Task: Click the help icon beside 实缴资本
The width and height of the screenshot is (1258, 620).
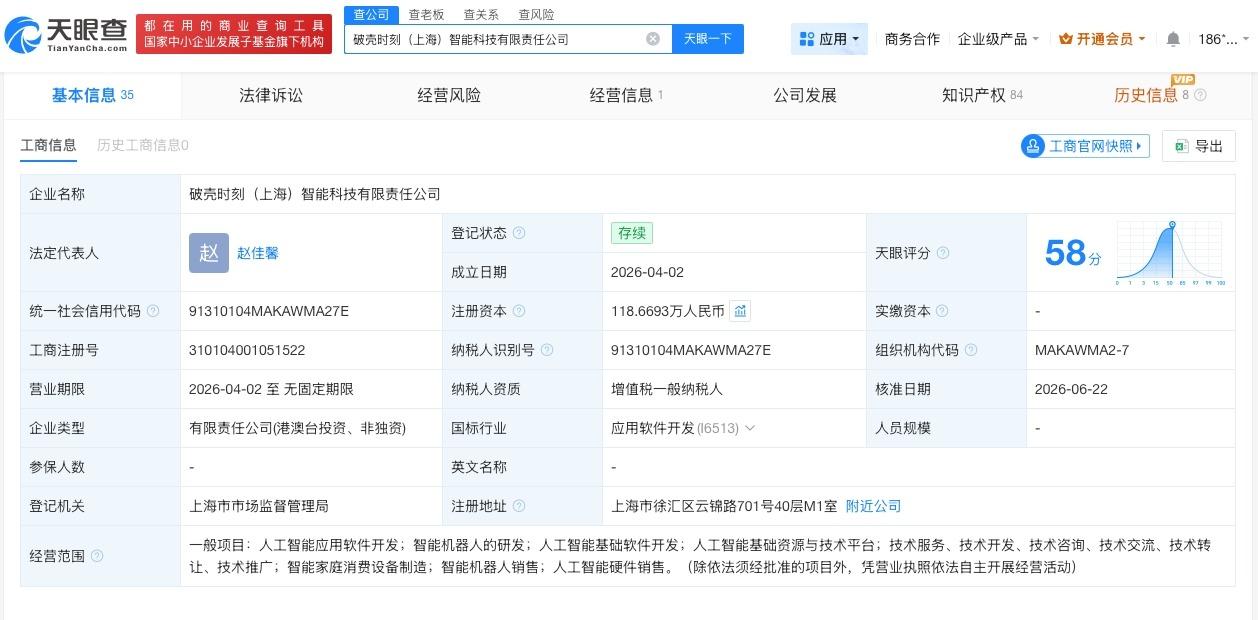Action: tap(942, 311)
